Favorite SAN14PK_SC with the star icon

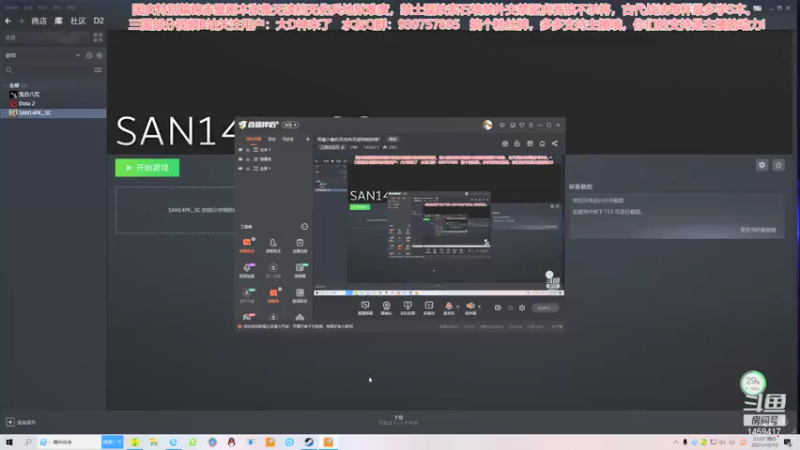[778, 165]
